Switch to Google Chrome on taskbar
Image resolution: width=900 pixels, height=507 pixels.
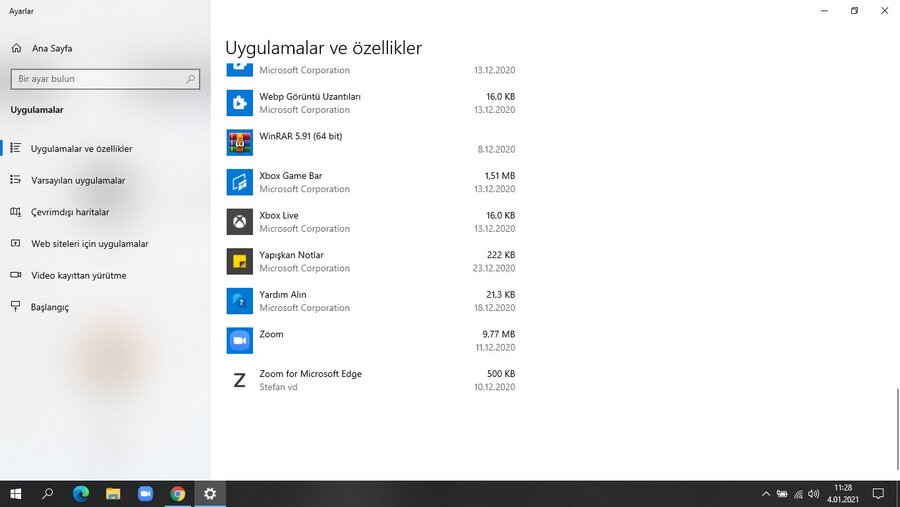(178, 494)
